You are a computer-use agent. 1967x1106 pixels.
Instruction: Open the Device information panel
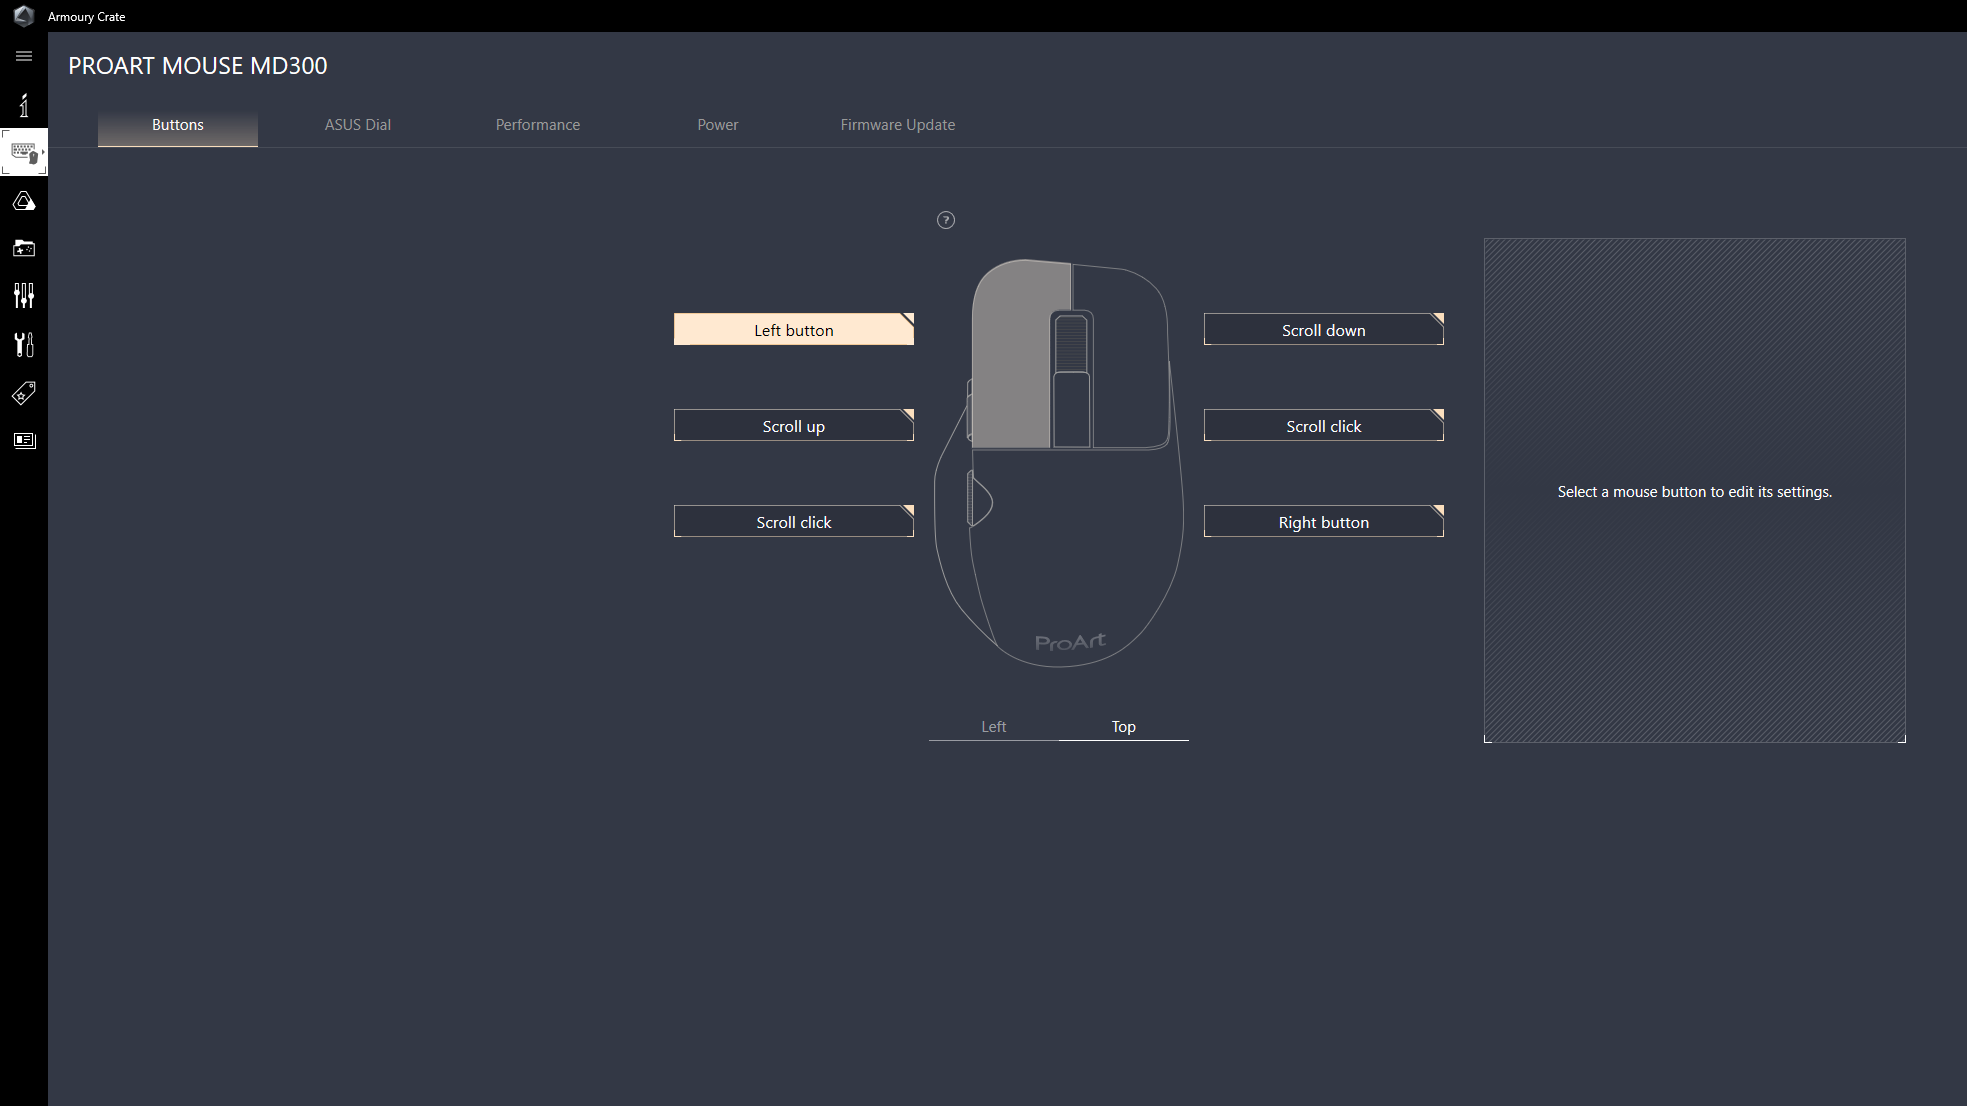point(23,105)
